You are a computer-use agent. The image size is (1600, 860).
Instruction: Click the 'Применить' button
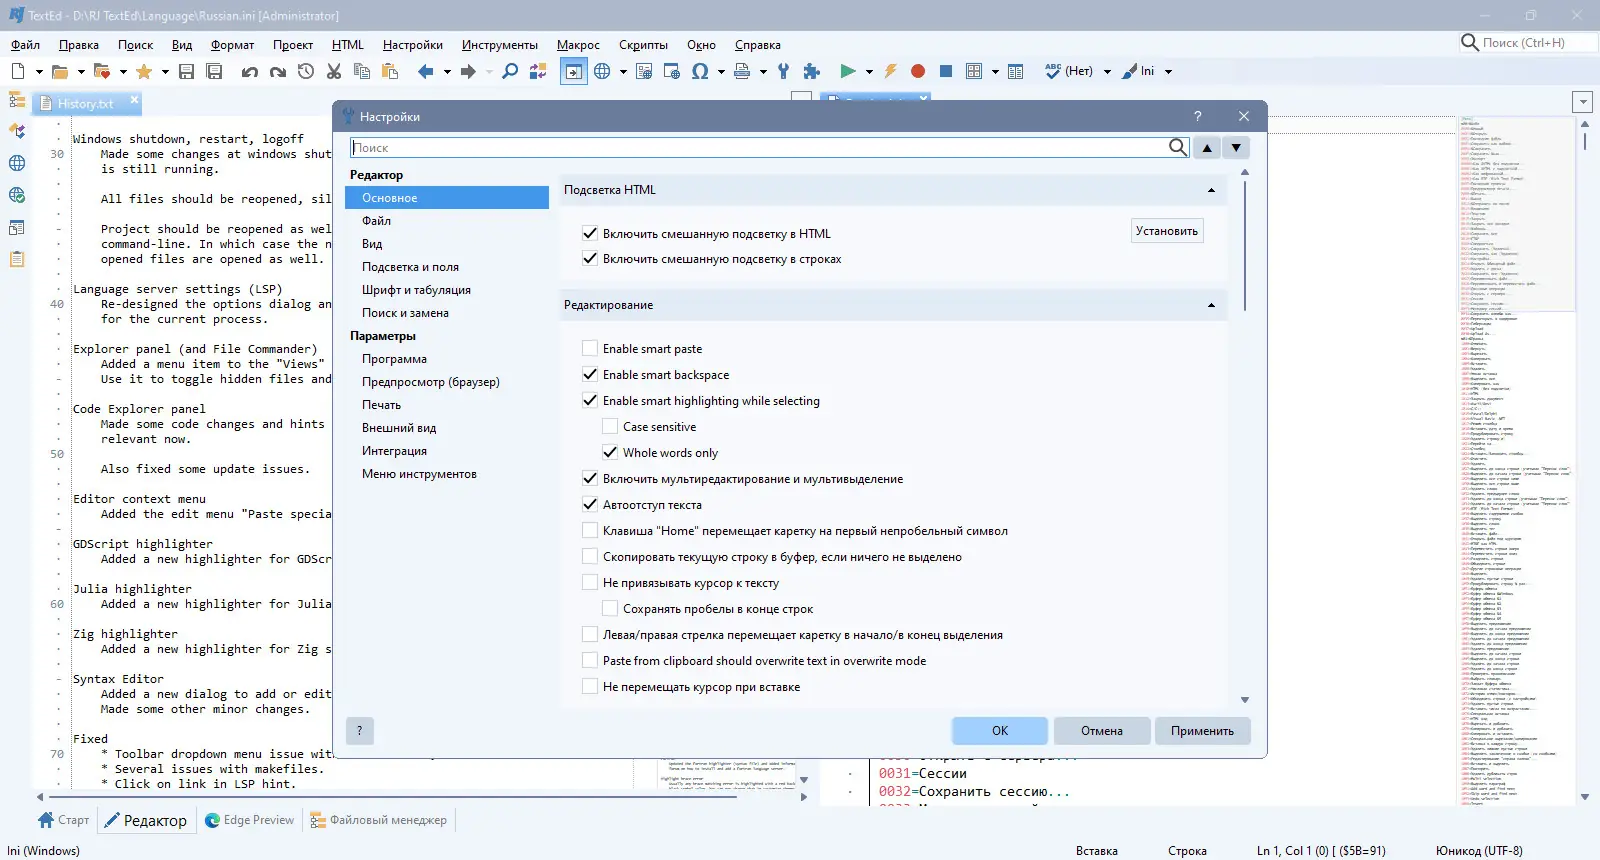click(1203, 731)
